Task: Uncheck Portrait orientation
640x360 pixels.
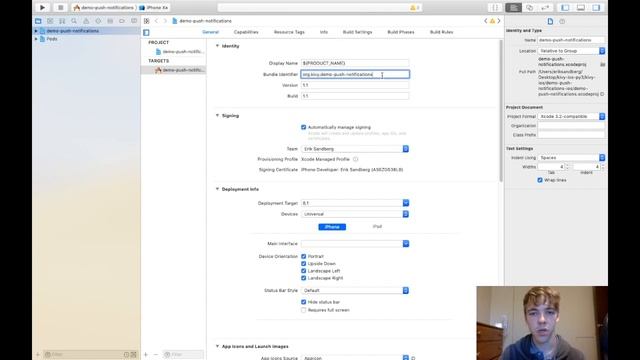Action: 303,256
